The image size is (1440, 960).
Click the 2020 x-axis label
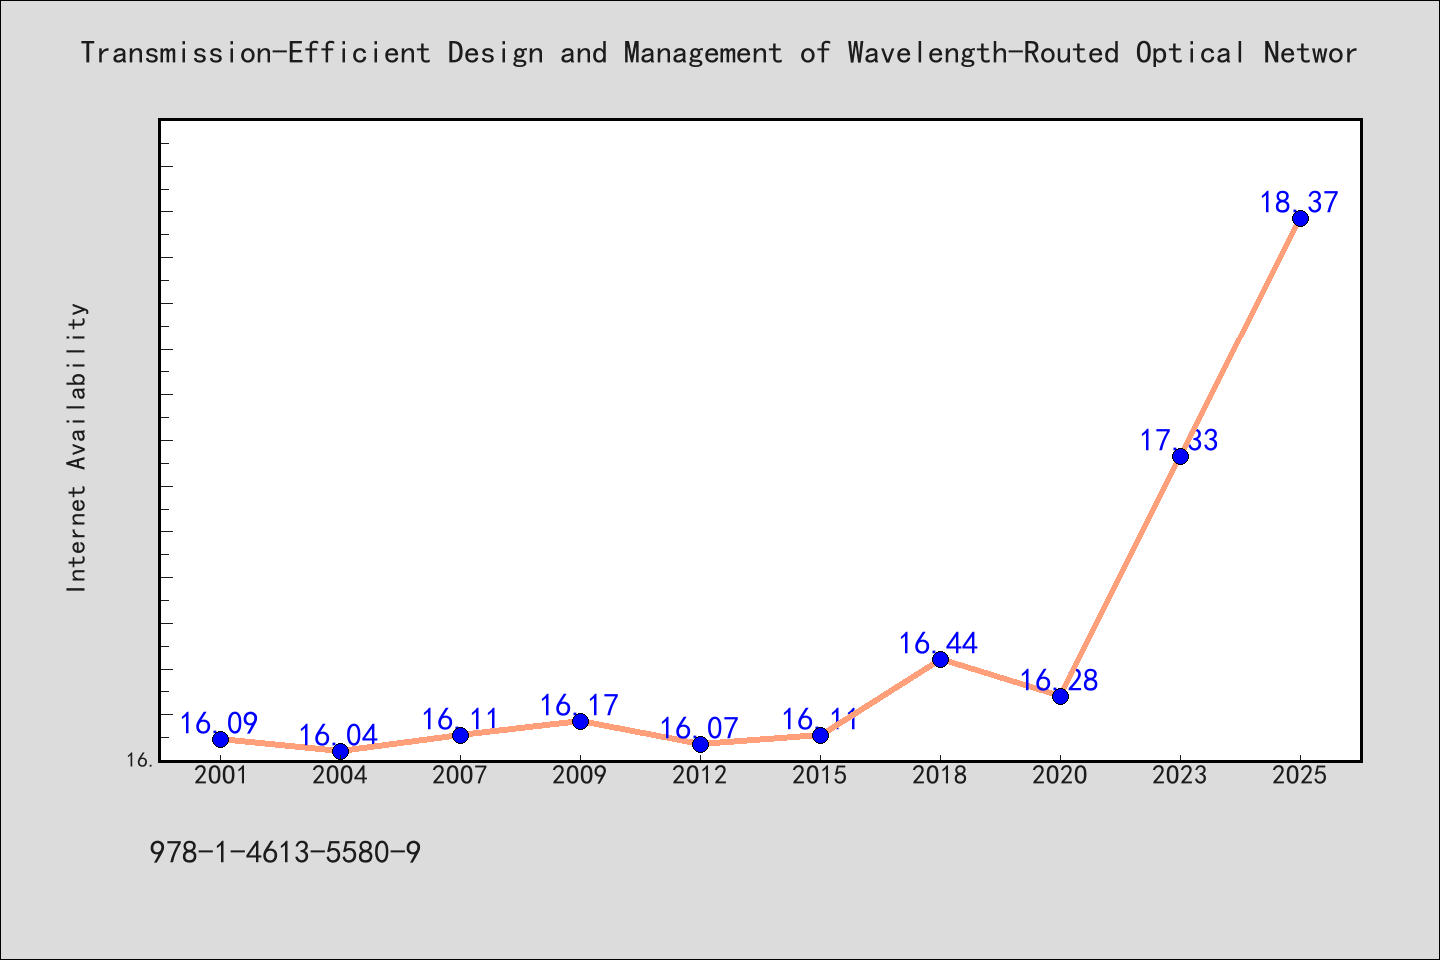click(1060, 776)
